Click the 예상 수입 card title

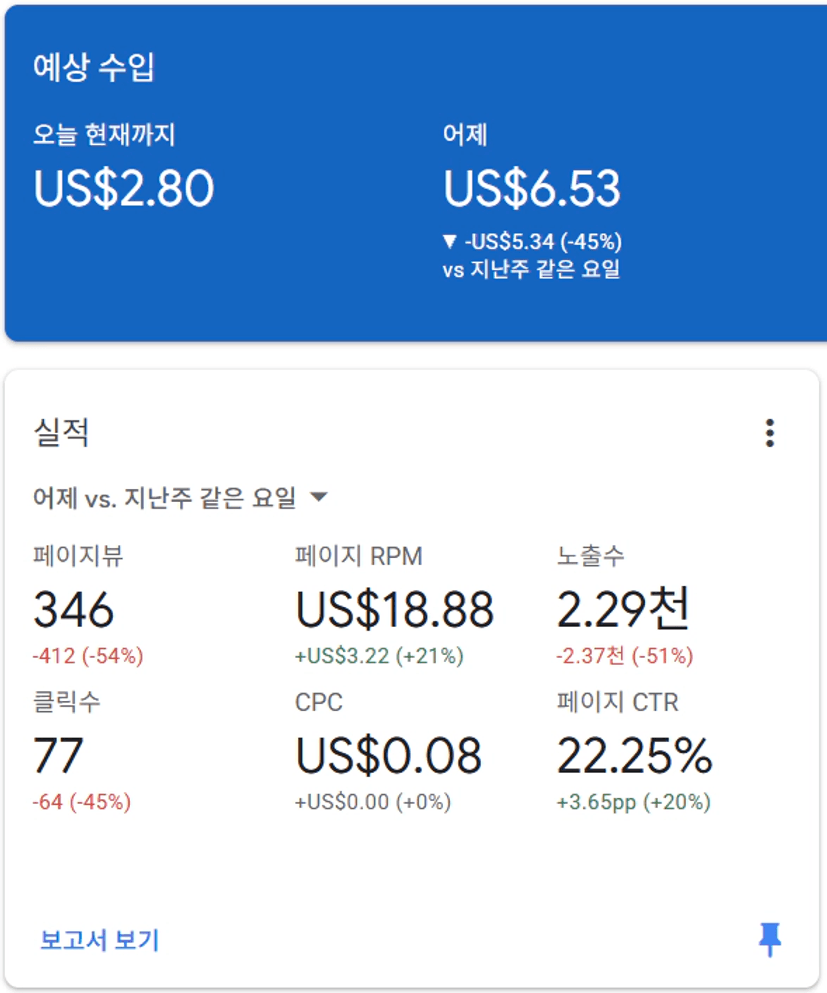coord(94,66)
